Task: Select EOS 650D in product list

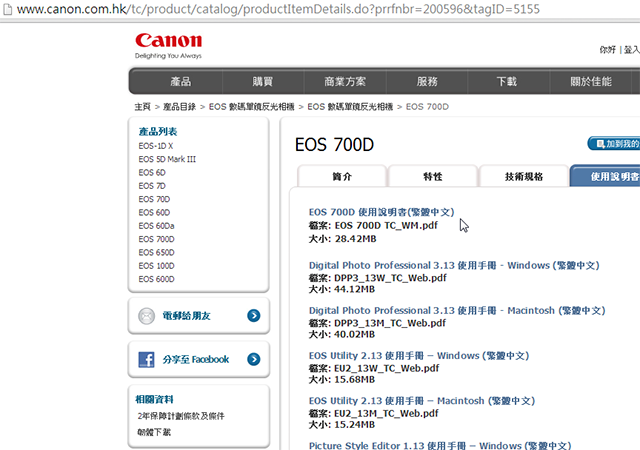Action: point(156,252)
